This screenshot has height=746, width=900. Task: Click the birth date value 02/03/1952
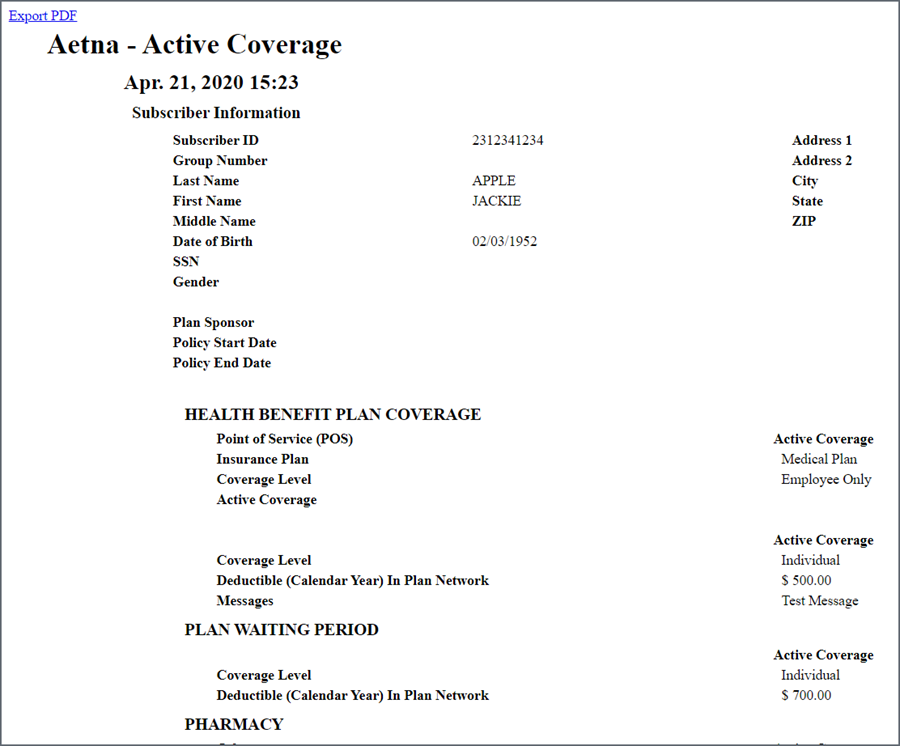pyautogui.click(x=505, y=242)
